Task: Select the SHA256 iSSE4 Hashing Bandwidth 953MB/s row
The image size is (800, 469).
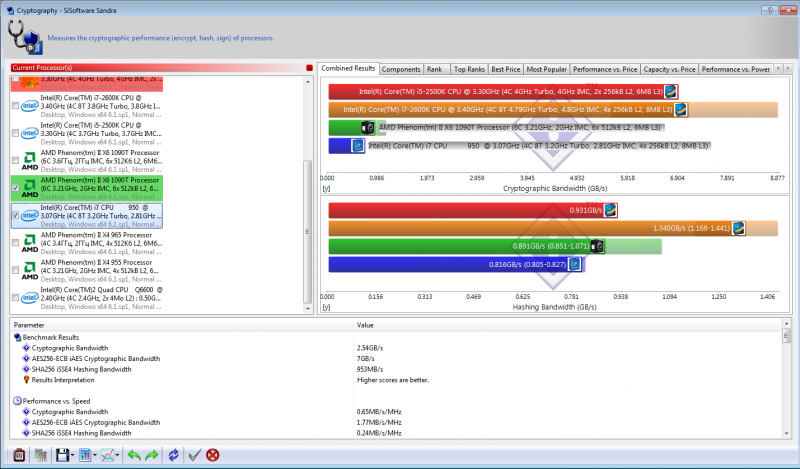Action: [395, 369]
